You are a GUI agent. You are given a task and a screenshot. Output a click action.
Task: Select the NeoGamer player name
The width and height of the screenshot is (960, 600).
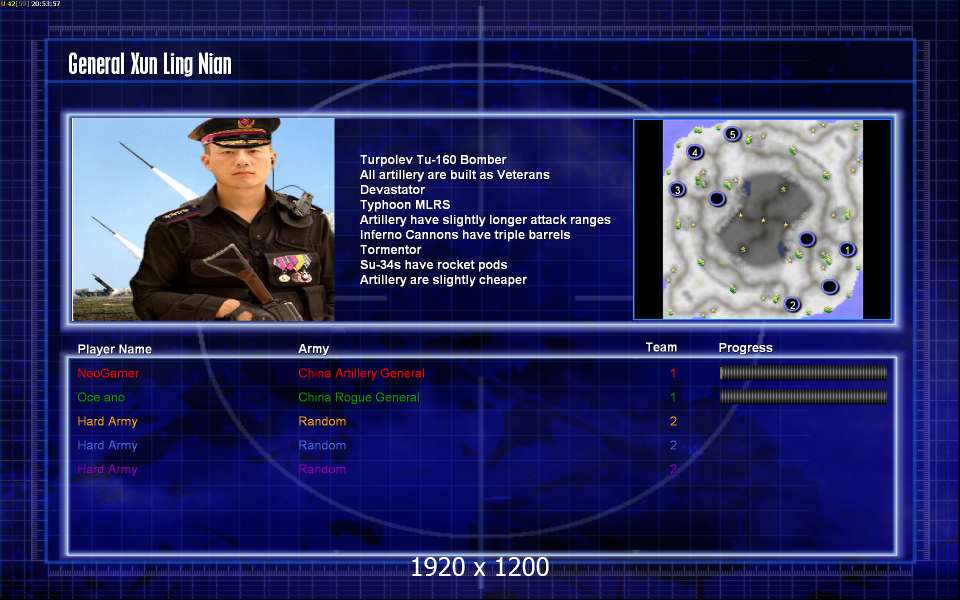tap(108, 373)
